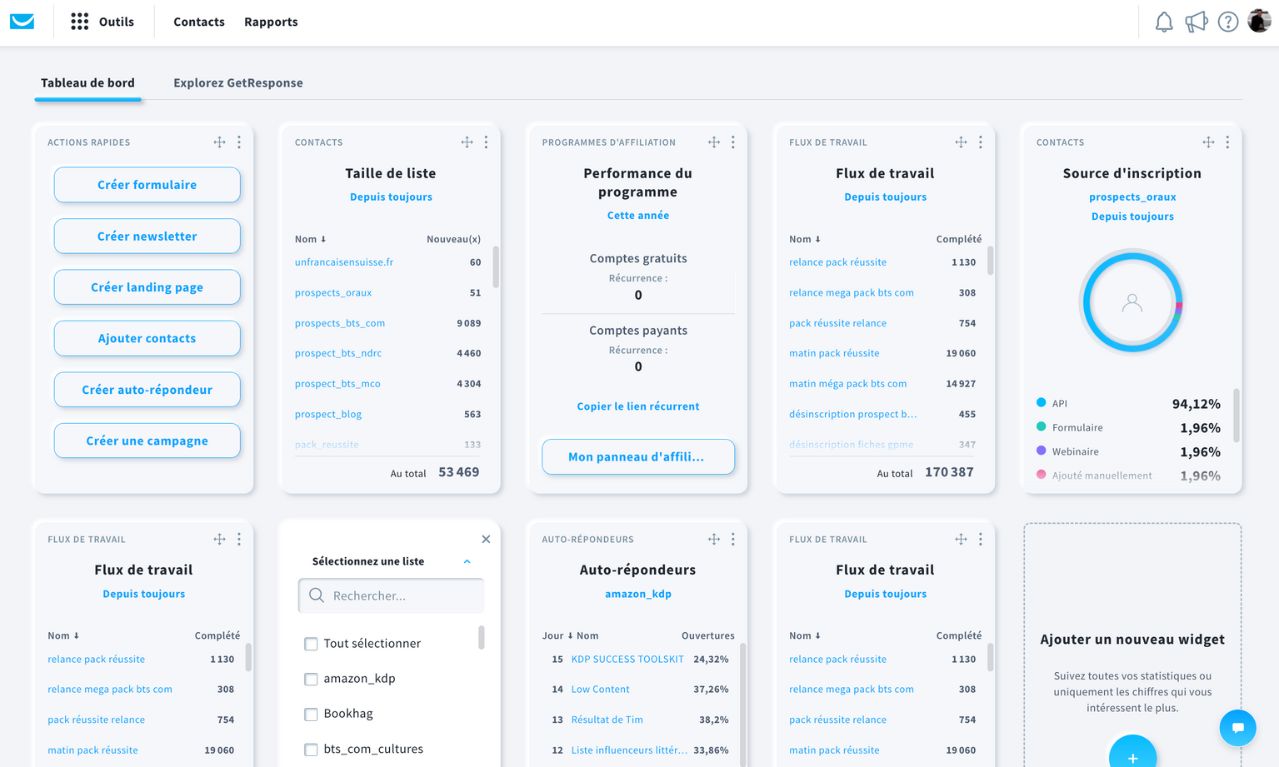The image size is (1279, 767).
Task: Change prospects_oraux list in Source d'inscription
Action: point(1132,198)
